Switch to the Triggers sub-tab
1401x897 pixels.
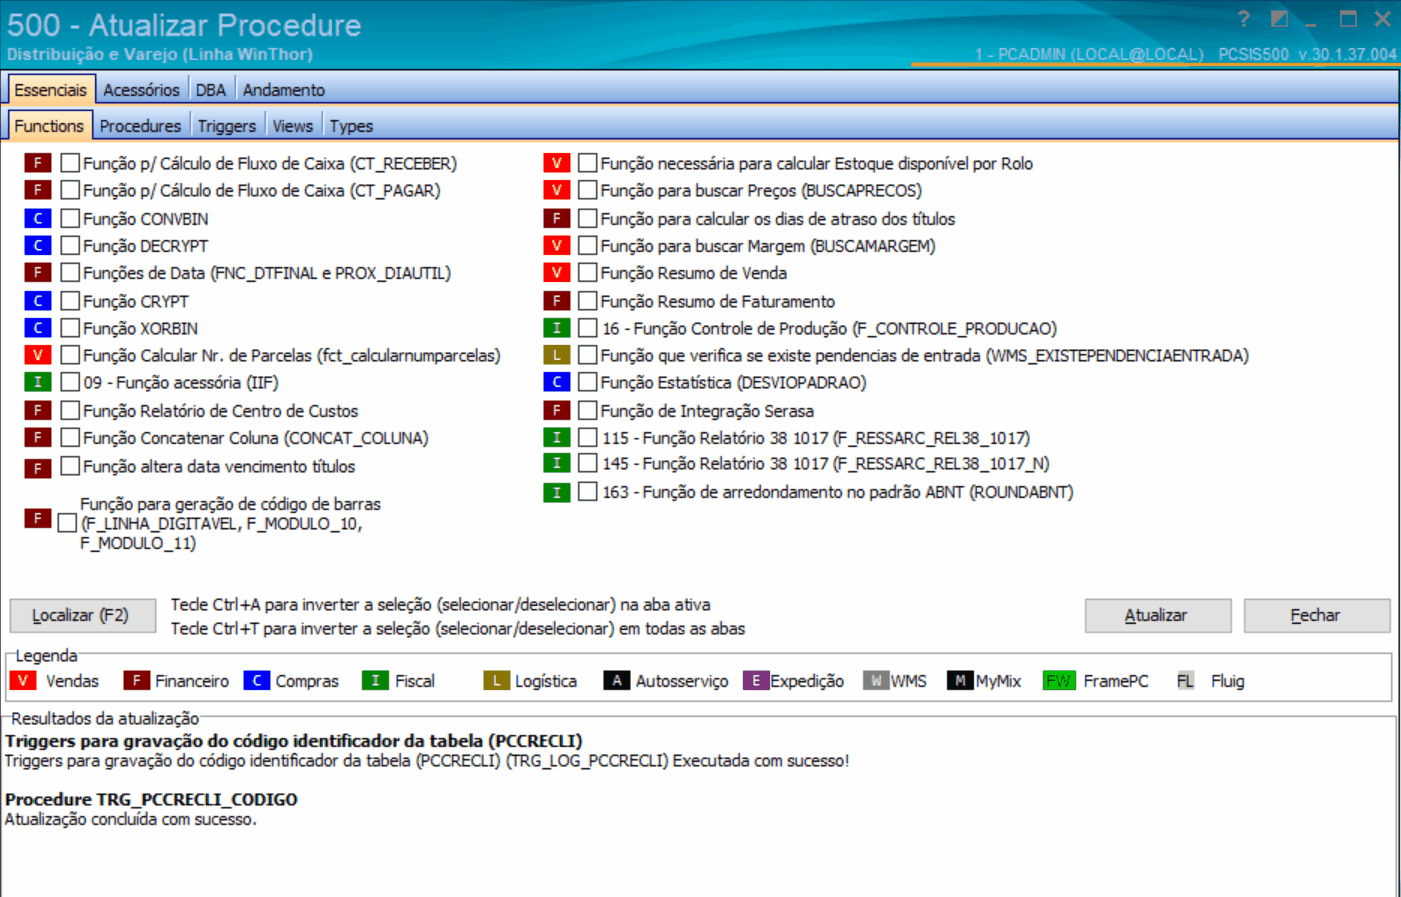227,126
